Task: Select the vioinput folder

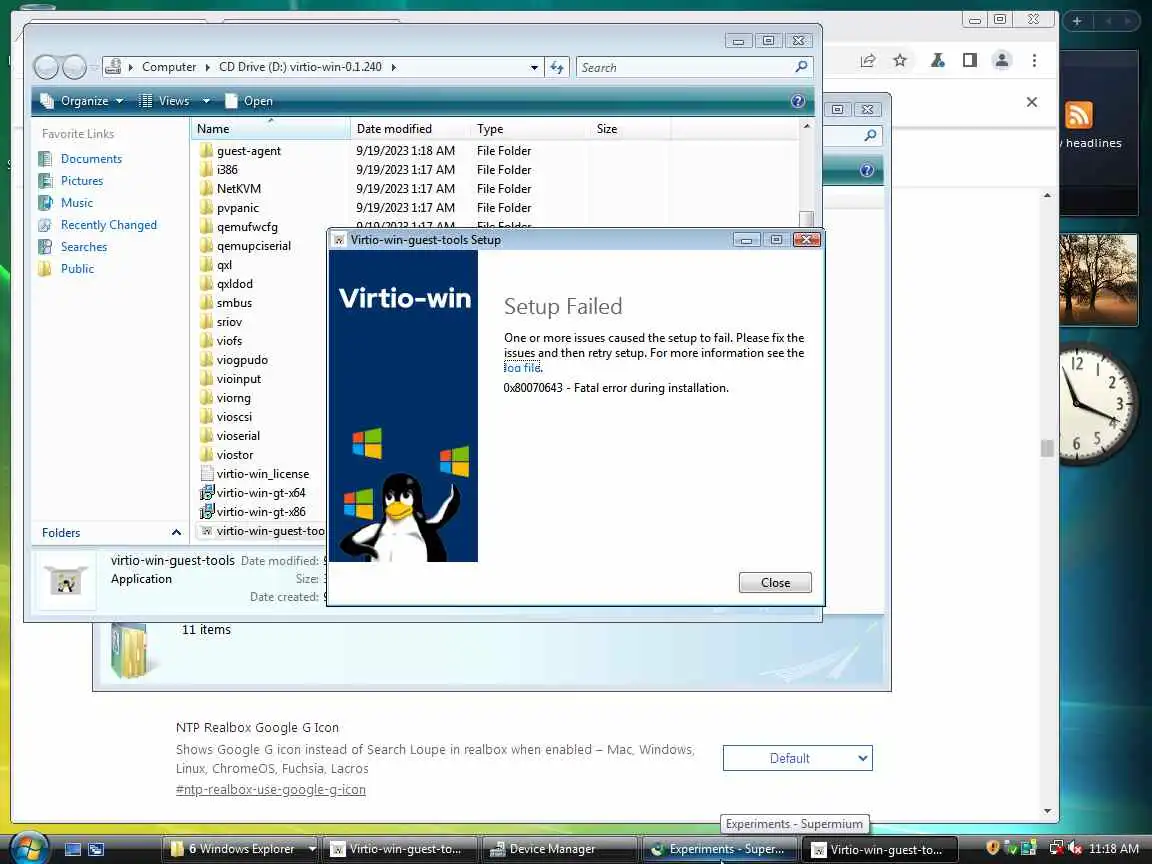Action: [239, 379]
